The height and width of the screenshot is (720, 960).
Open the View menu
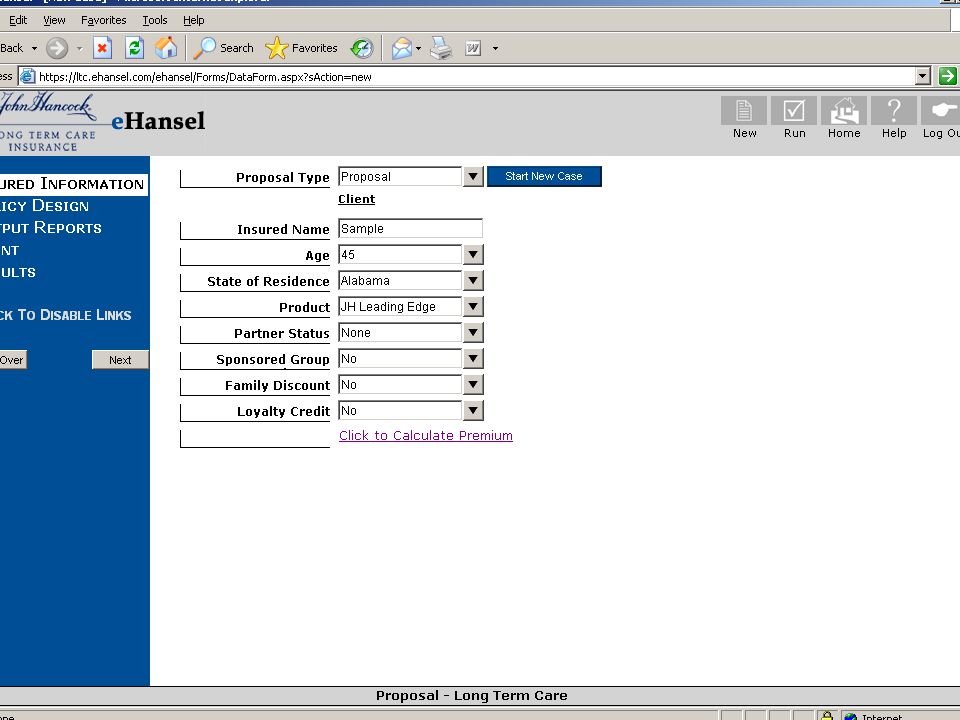coord(54,20)
